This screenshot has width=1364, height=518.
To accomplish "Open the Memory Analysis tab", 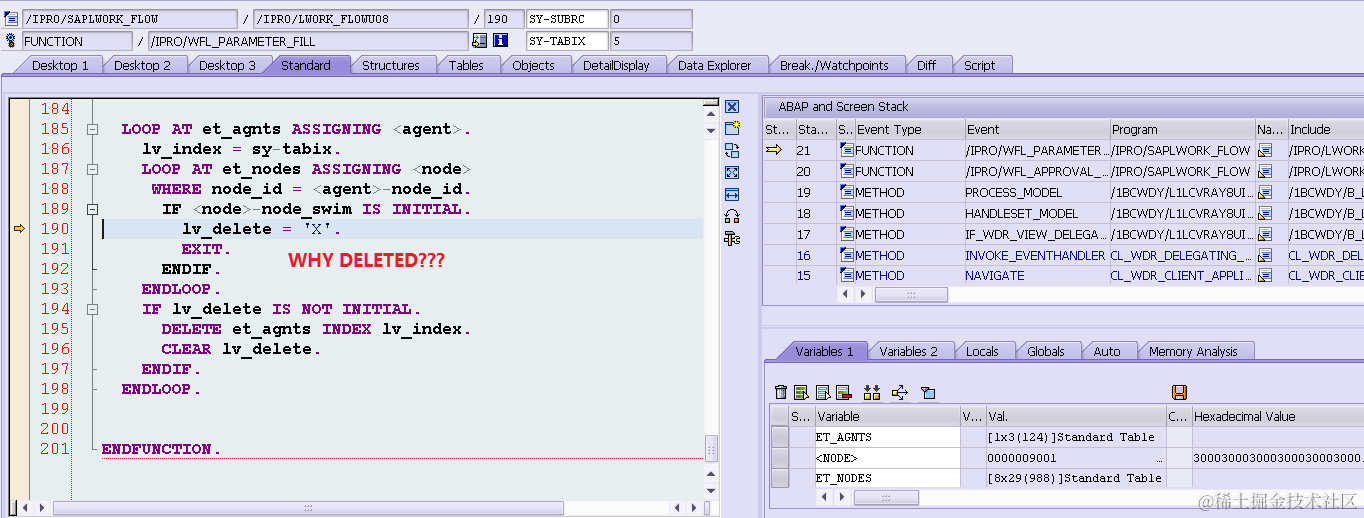I will click(1193, 351).
